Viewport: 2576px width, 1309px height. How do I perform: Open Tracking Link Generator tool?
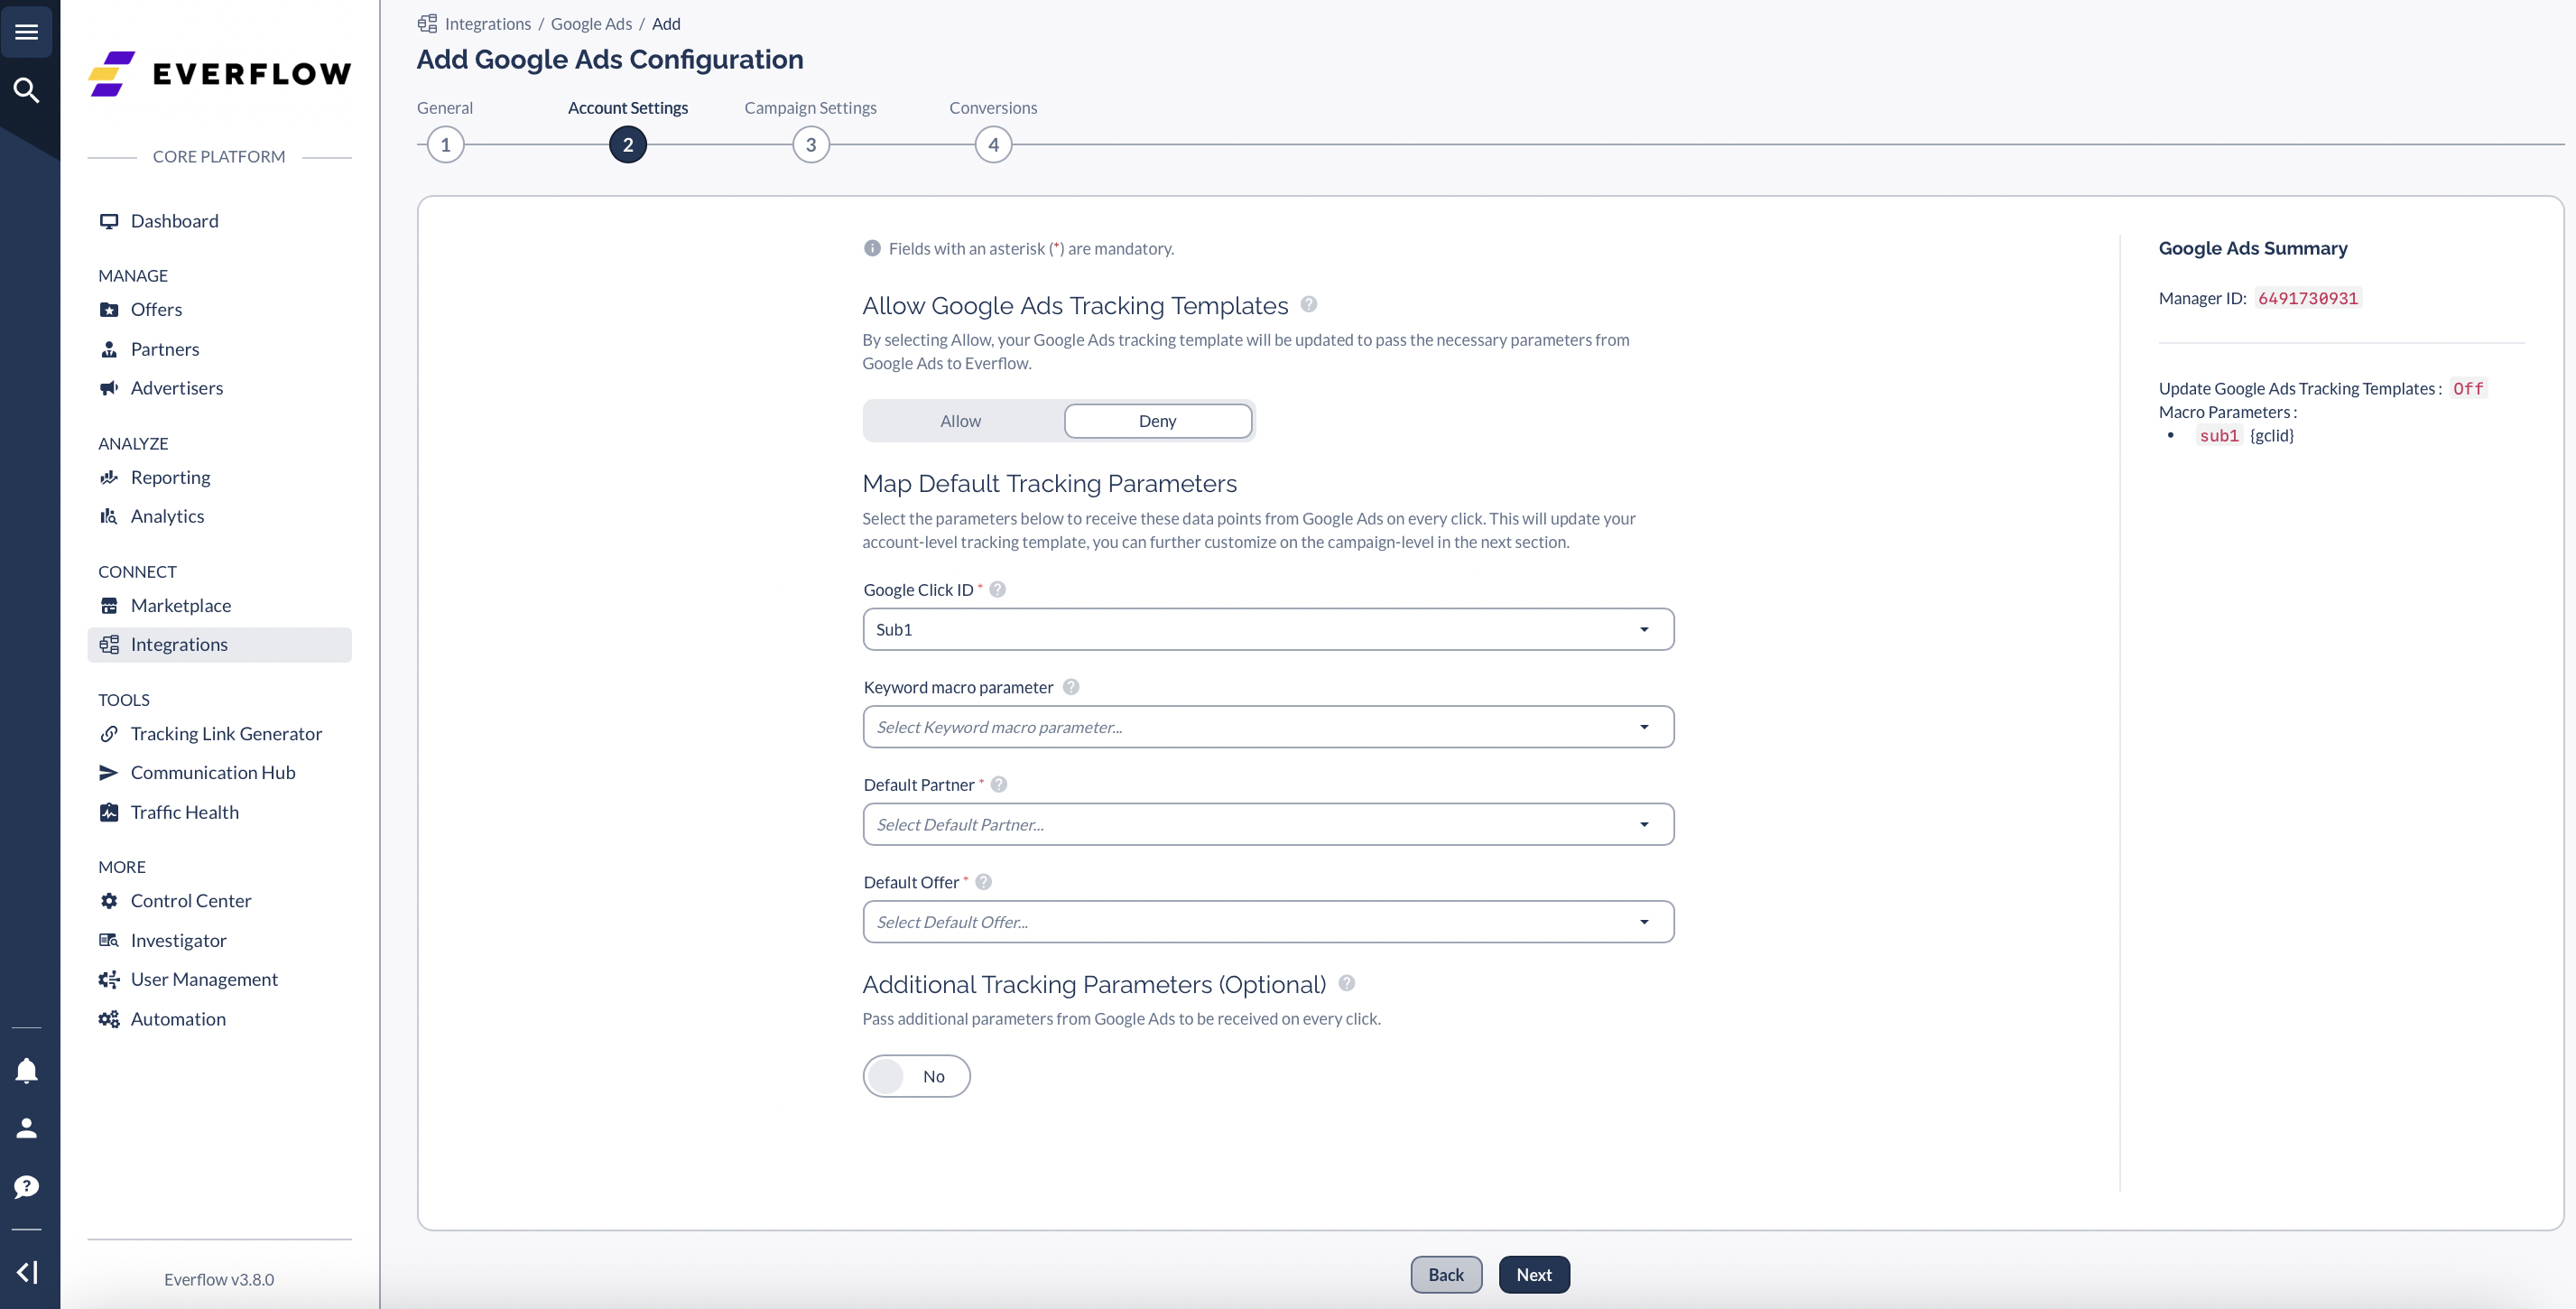point(219,734)
